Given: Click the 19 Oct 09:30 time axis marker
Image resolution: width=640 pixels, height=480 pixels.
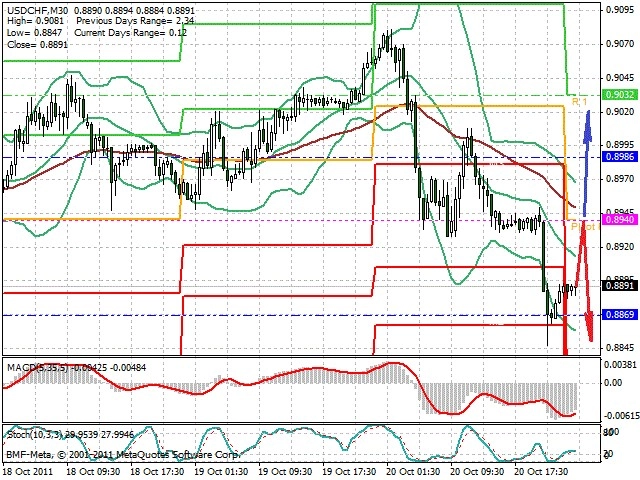Looking at the screenshot, I should (286, 471).
